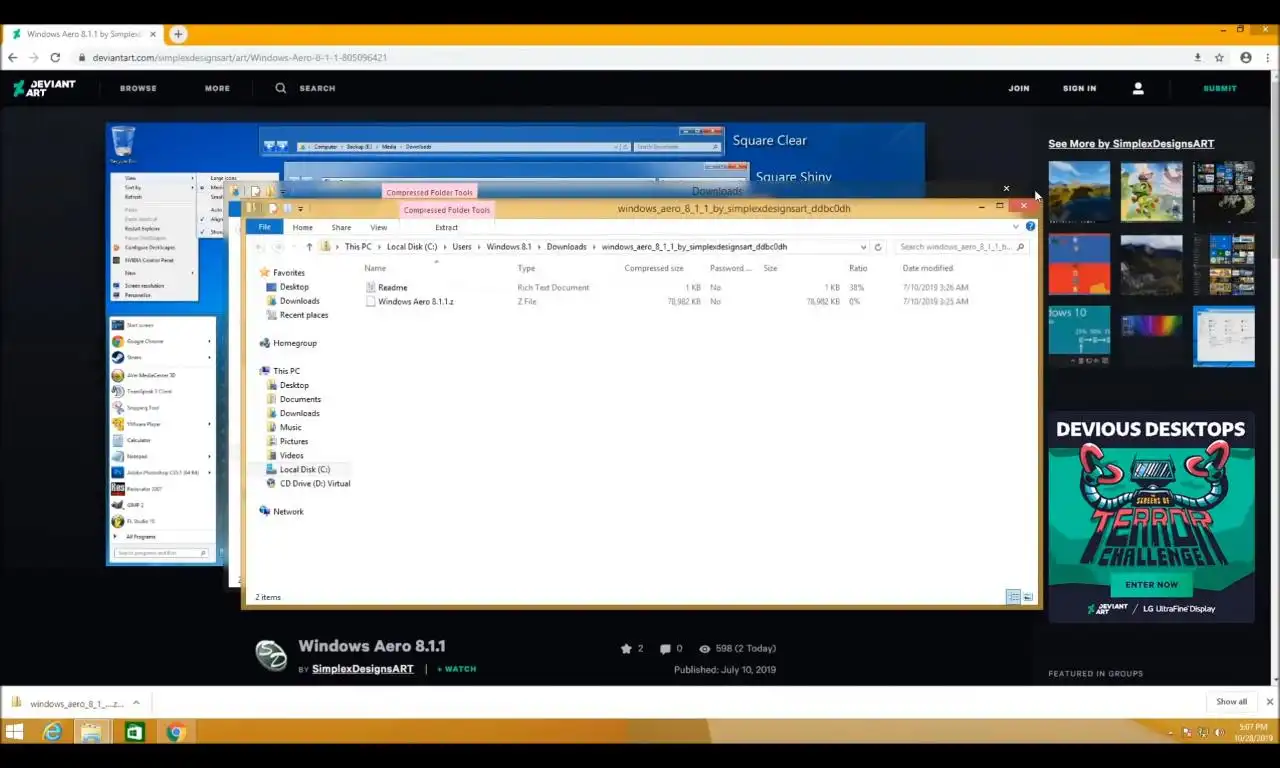Click Downloads in the address bar breadcrumb
Screen dimensions: 1280x768
pyautogui.click(x=566, y=247)
